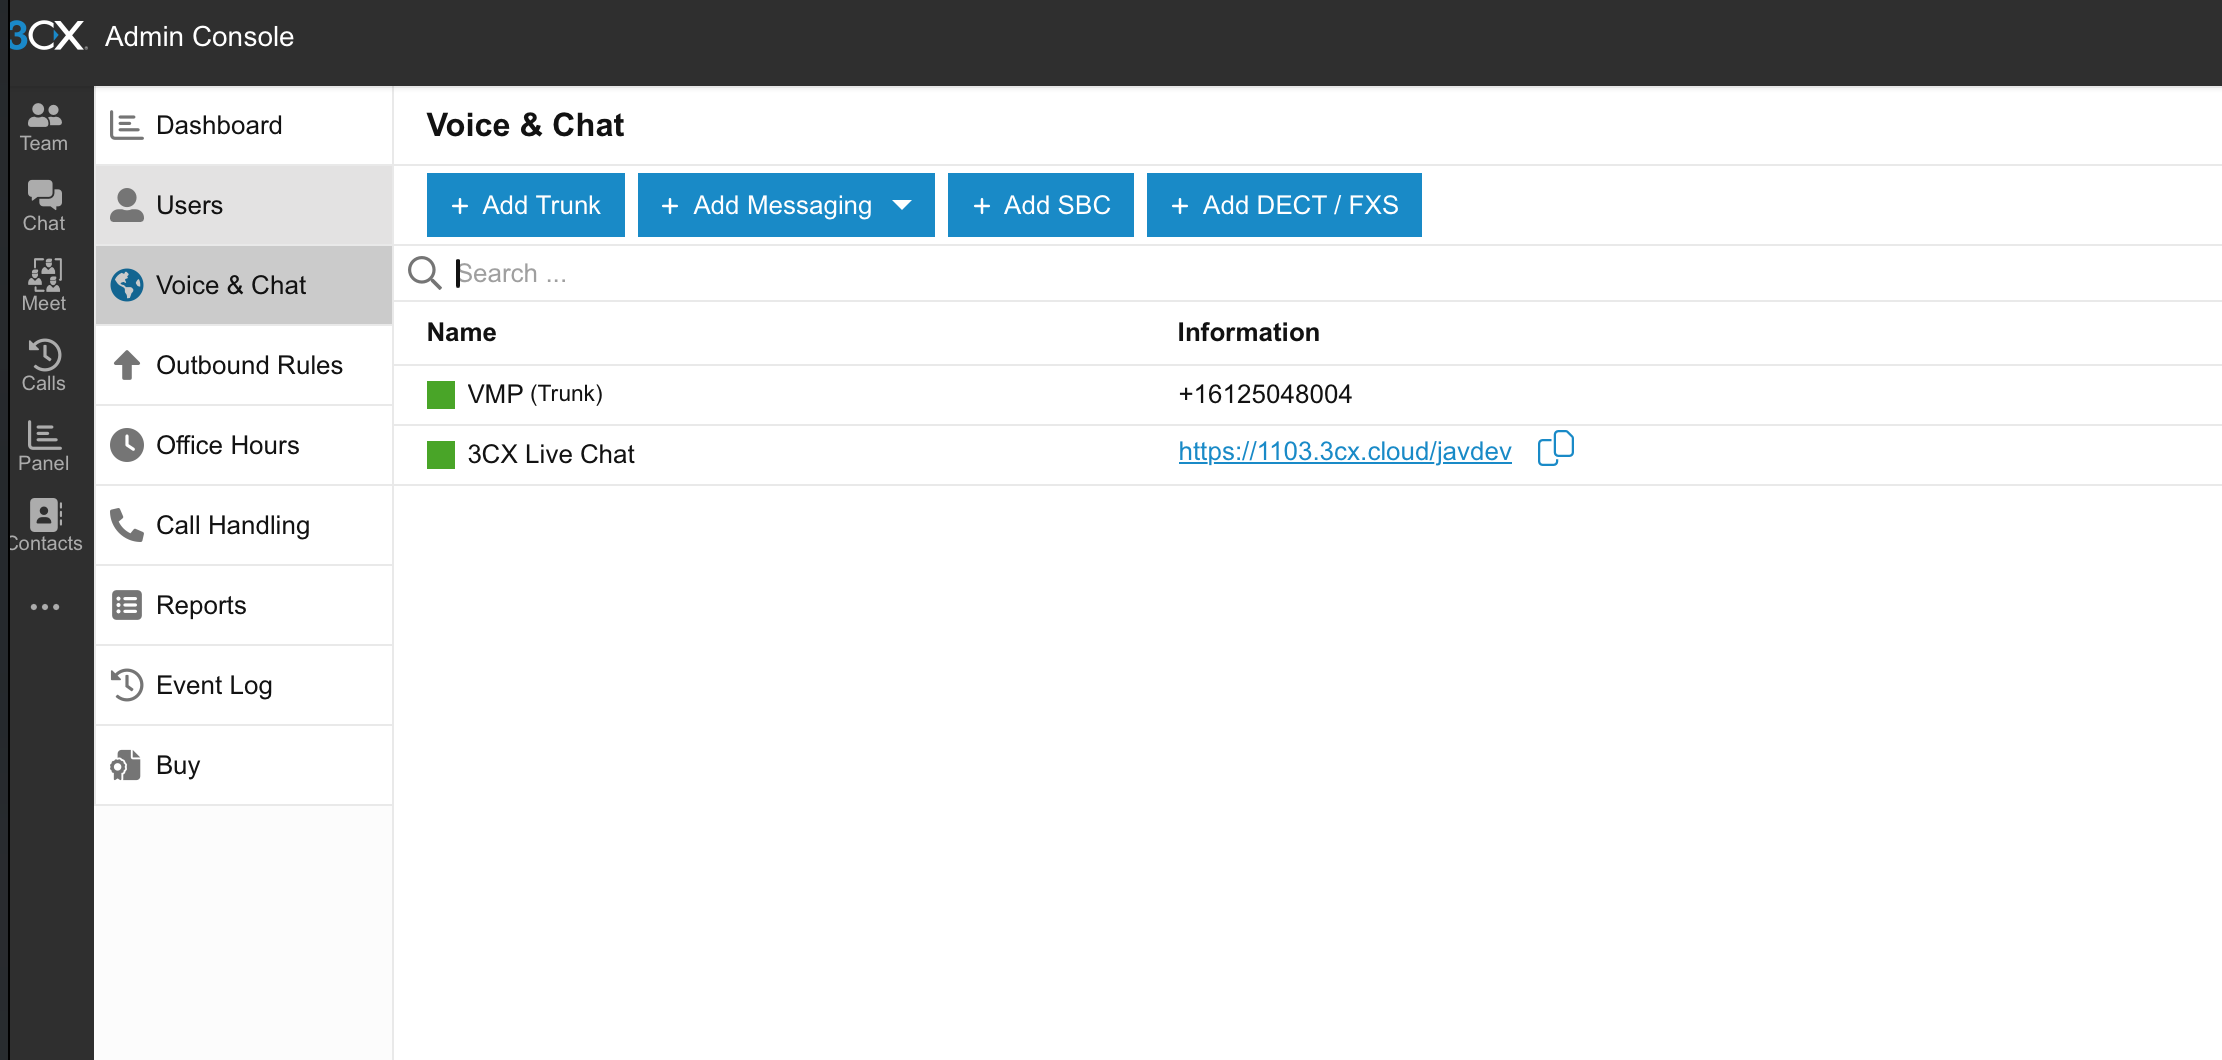
Task: Click the green status square for VMP trunk
Action: coord(441,395)
